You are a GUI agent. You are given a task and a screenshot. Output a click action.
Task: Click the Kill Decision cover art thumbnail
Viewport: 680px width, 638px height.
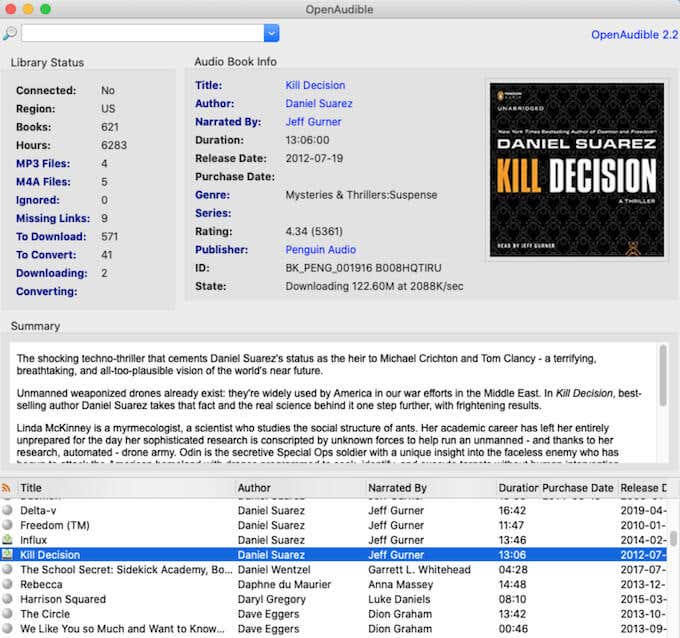tap(577, 170)
